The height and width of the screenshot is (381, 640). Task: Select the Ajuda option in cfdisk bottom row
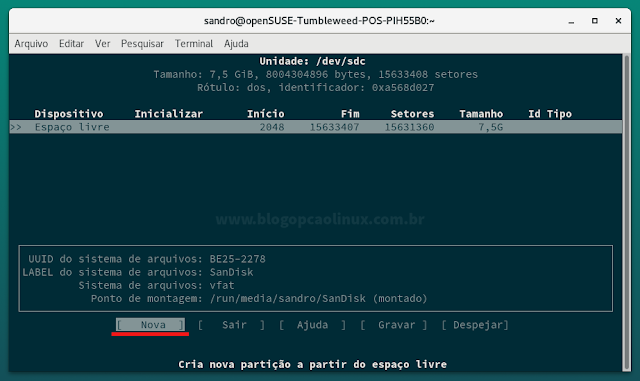(x=313, y=325)
